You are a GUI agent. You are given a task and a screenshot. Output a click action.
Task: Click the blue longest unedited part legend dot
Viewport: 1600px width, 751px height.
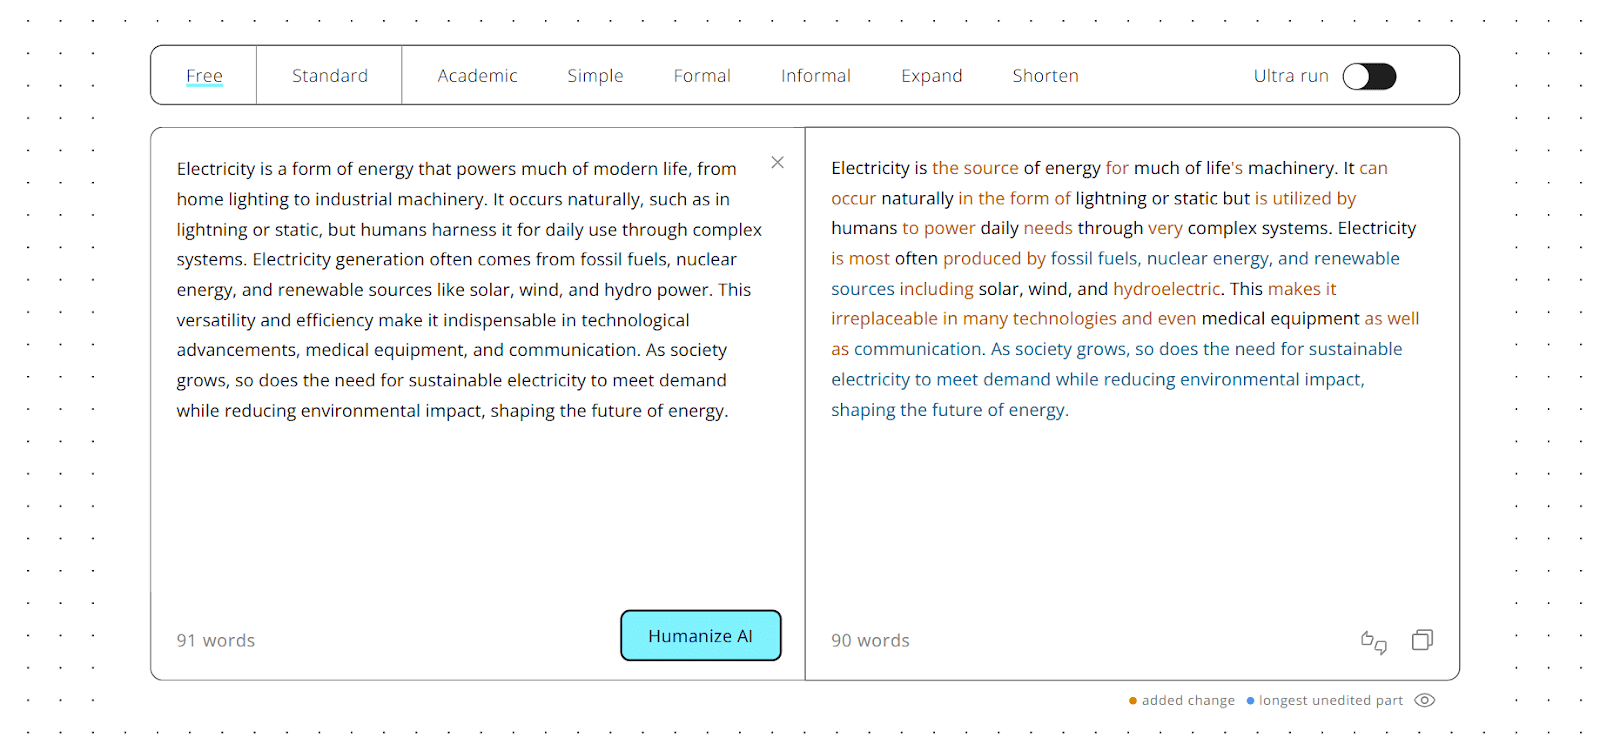coord(1250,701)
